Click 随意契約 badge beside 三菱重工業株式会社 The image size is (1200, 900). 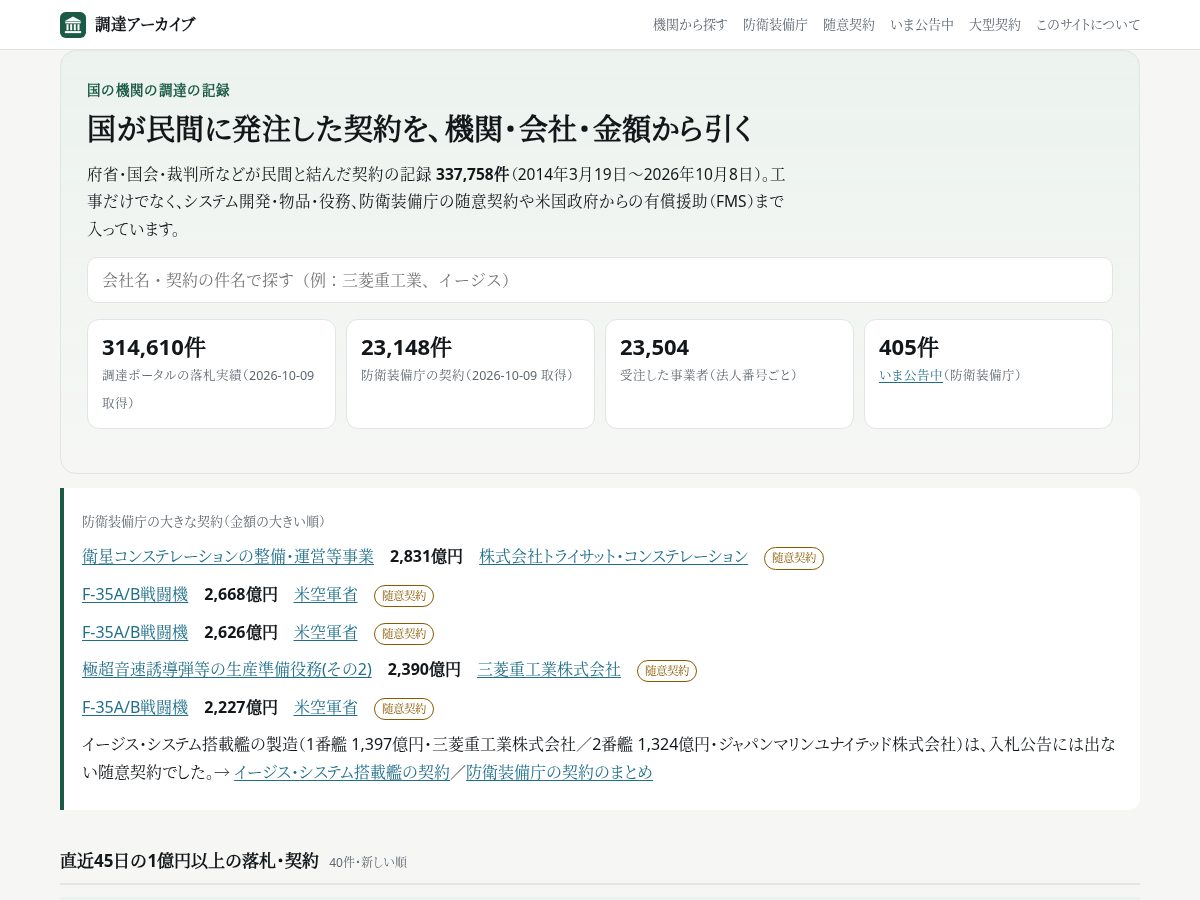[667, 671]
